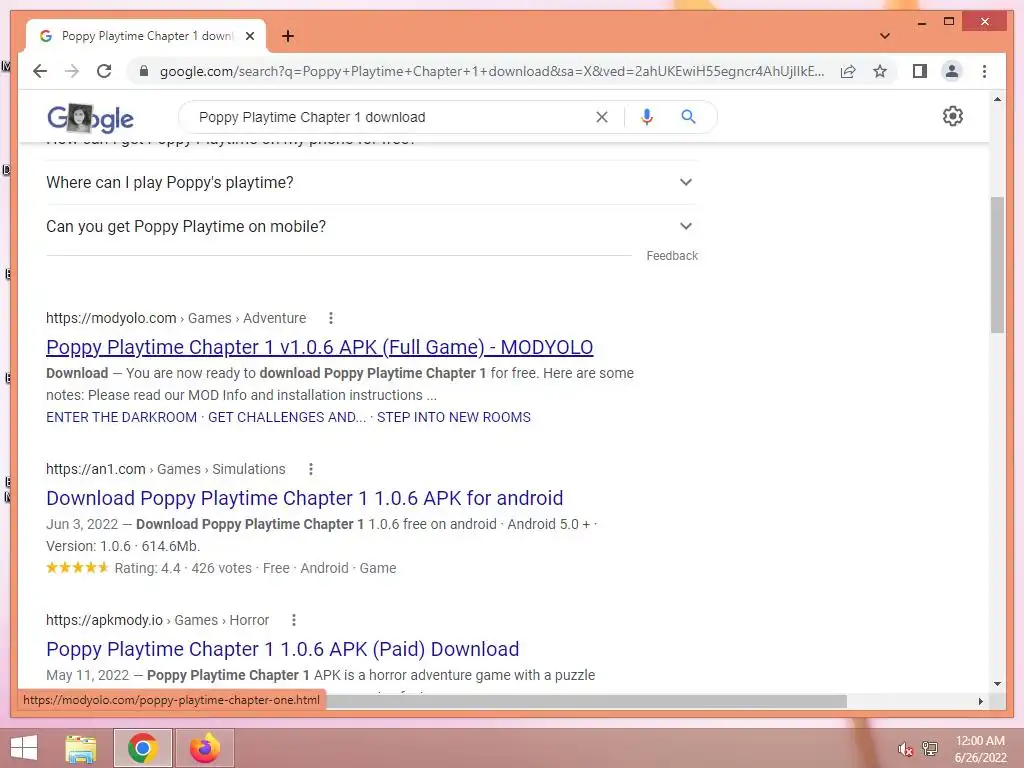The image size is (1024, 768).
Task: Go back to the previous page
Action: pos(40,71)
